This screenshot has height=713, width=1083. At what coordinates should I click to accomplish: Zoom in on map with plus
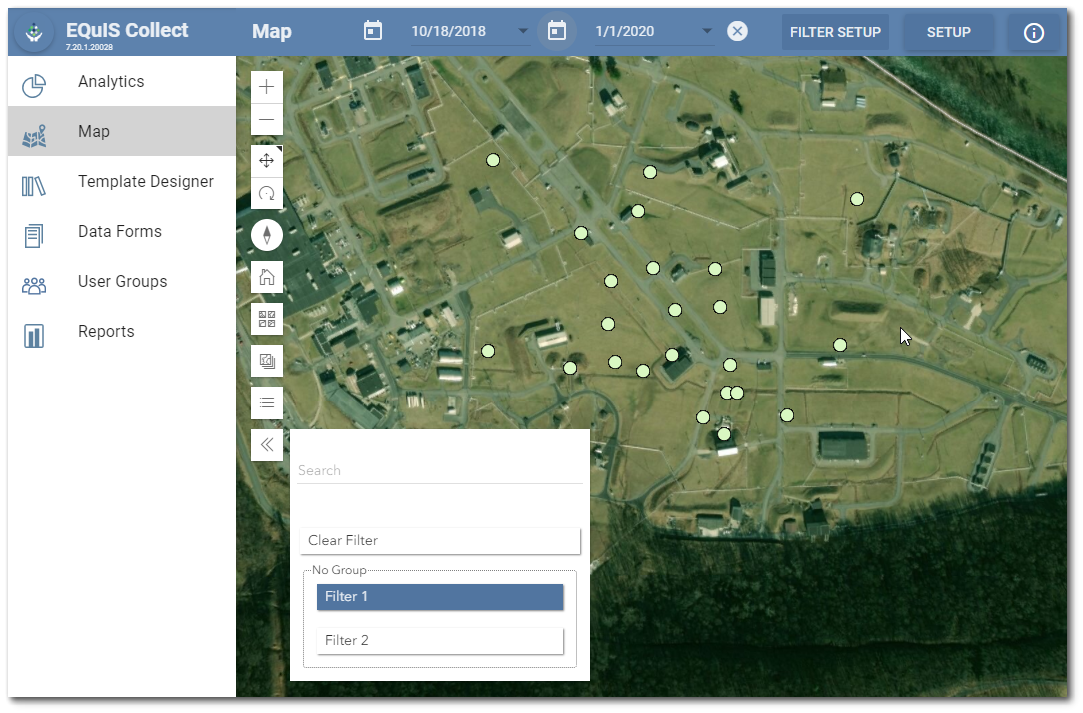point(267,87)
